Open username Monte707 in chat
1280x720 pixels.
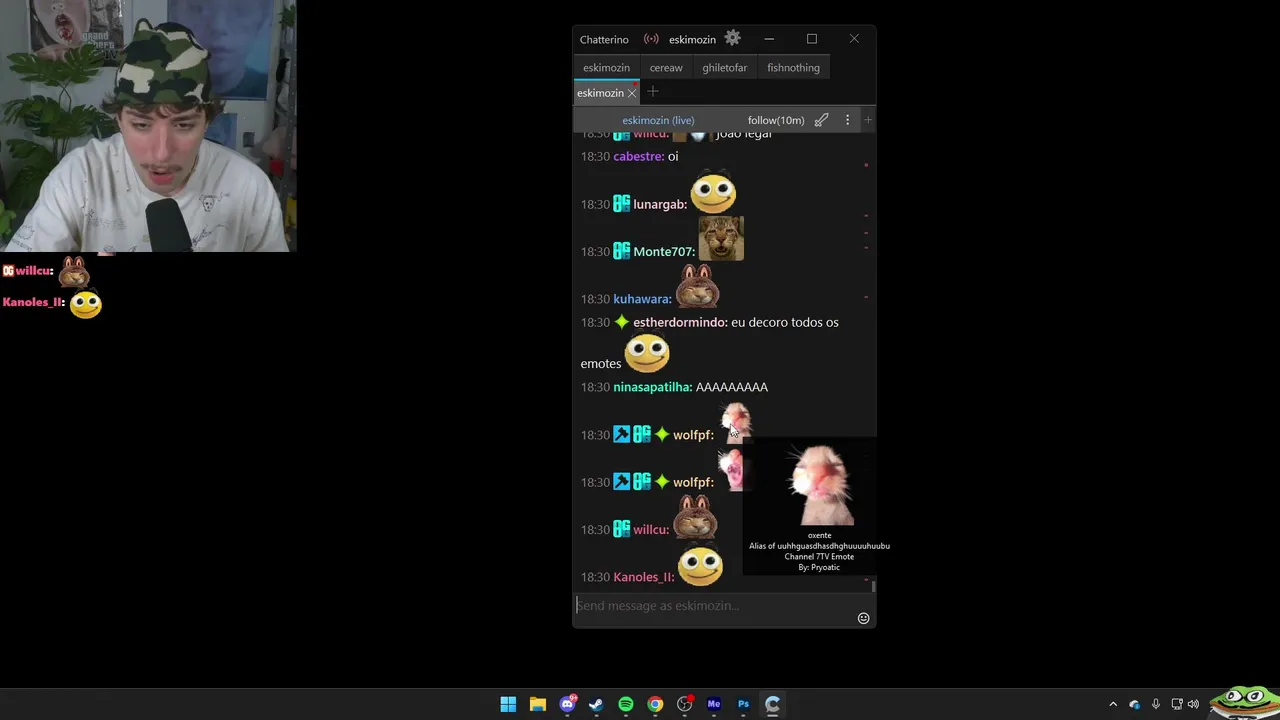pos(664,252)
